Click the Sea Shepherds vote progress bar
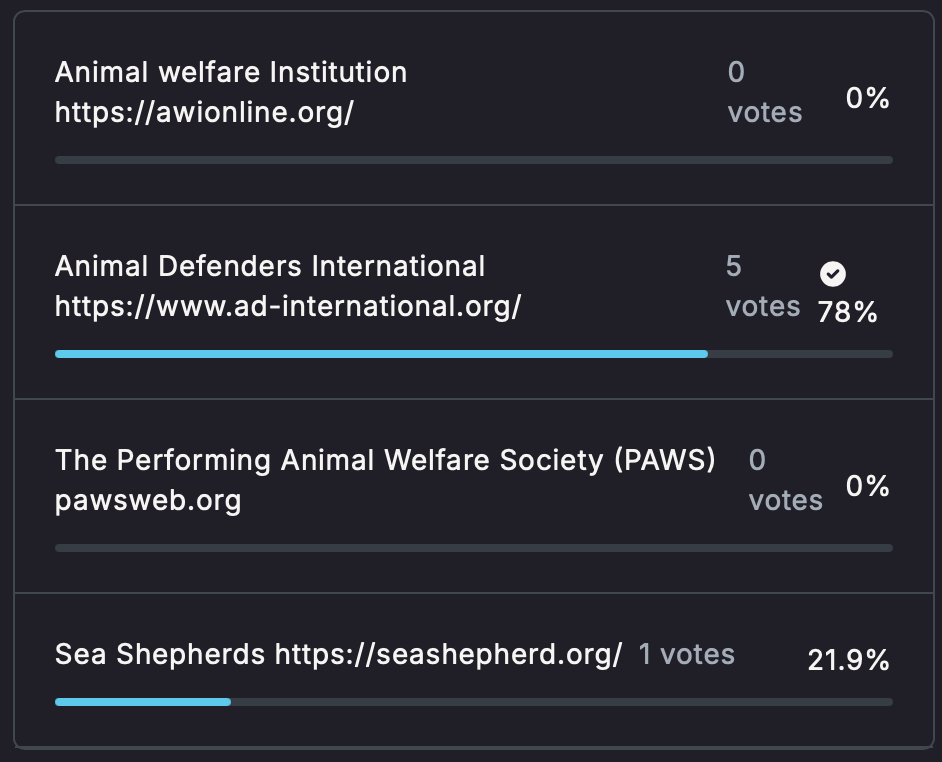Viewport: 942px width, 762px height. tap(474, 702)
